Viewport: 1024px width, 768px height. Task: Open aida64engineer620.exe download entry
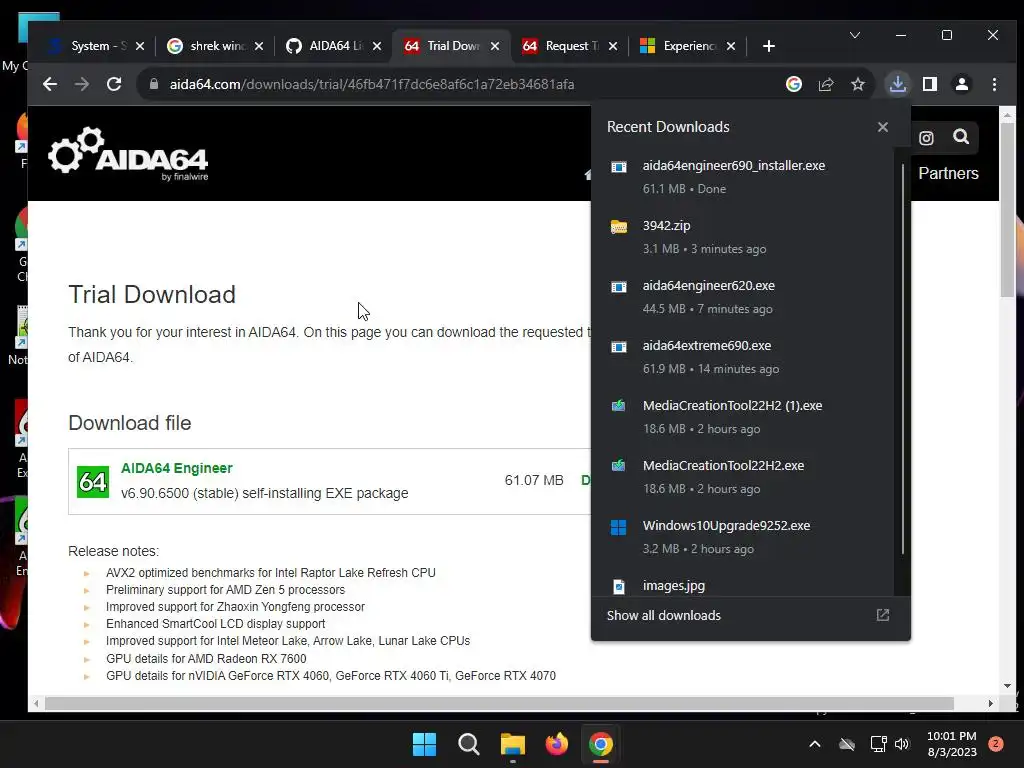point(744,297)
